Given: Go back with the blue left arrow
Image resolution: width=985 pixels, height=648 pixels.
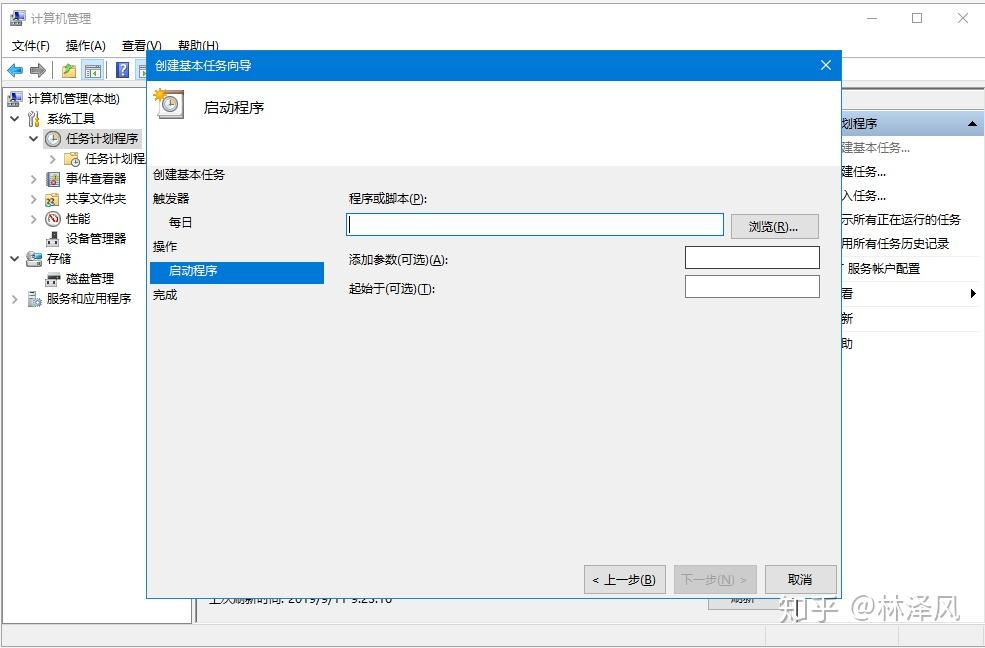Looking at the screenshot, I should tap(15, 70).
